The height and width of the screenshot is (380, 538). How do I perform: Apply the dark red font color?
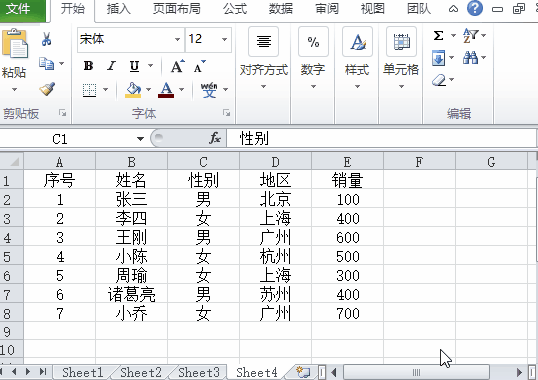pos(166,90)
